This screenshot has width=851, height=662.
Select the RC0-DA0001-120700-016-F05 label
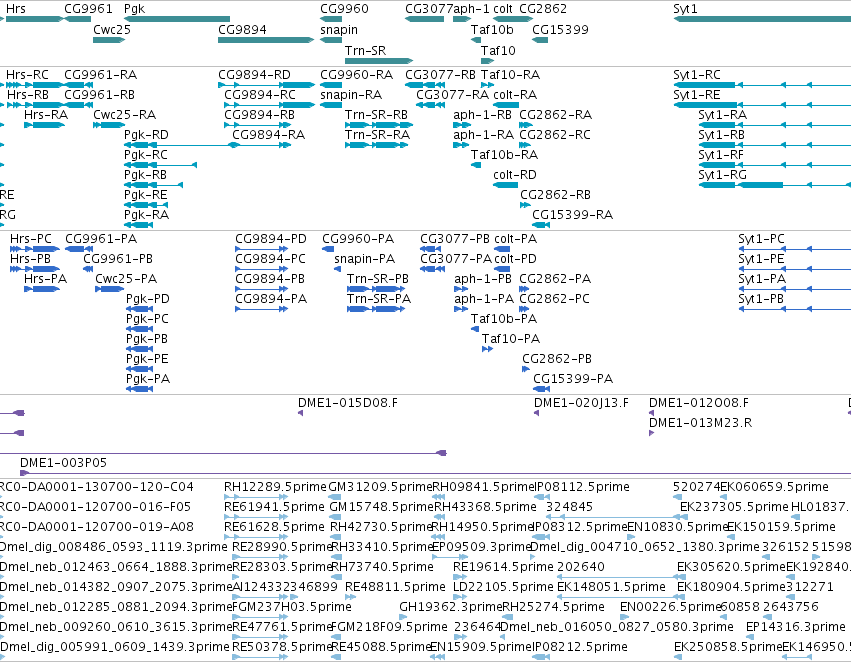coord(95,507)
